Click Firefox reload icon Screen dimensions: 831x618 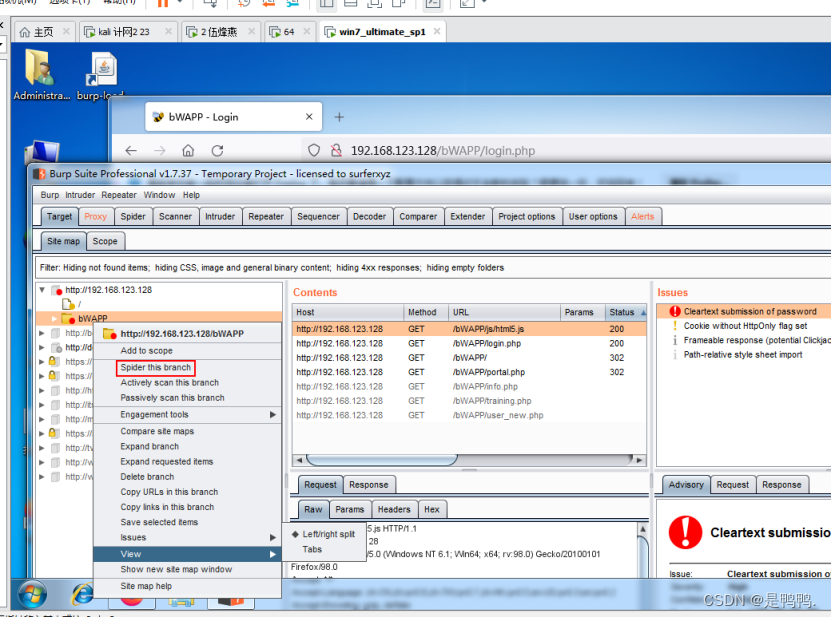(x=217, y=151)
